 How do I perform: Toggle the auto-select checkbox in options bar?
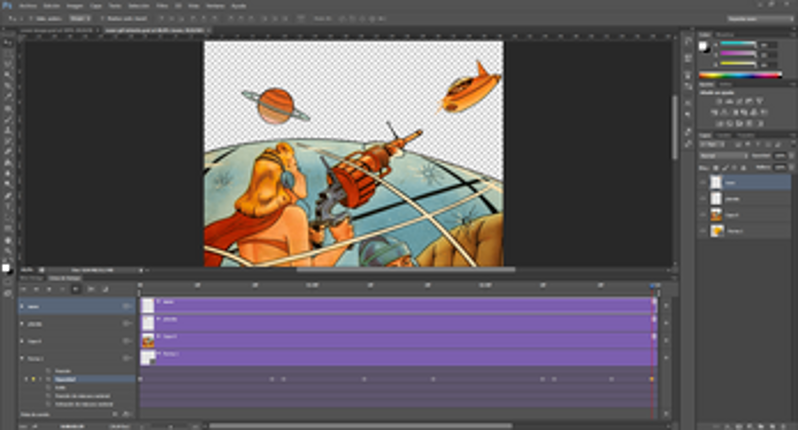tap(31, 18)
